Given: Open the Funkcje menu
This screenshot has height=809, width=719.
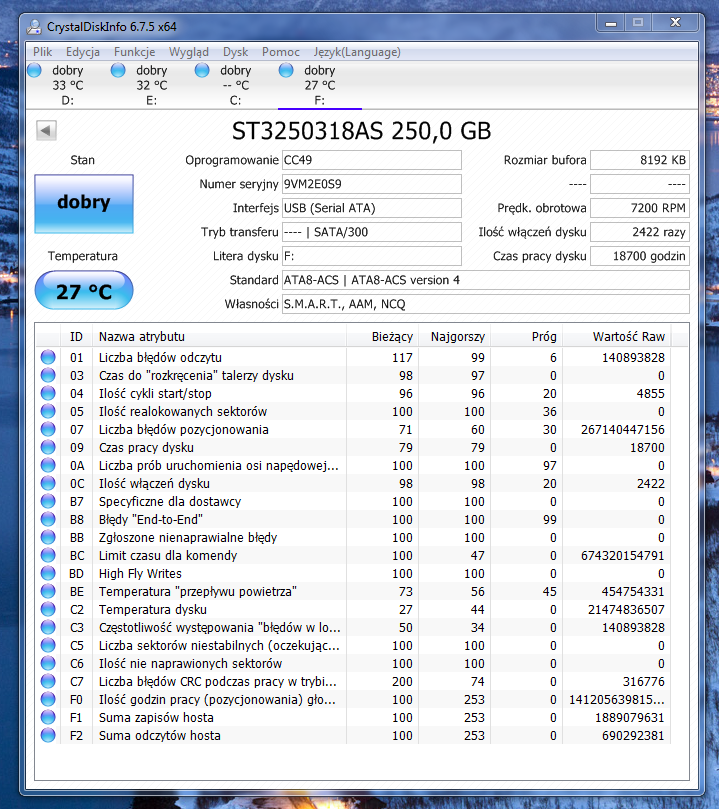Looking at the screenshot, I should (x=134, y=52).
